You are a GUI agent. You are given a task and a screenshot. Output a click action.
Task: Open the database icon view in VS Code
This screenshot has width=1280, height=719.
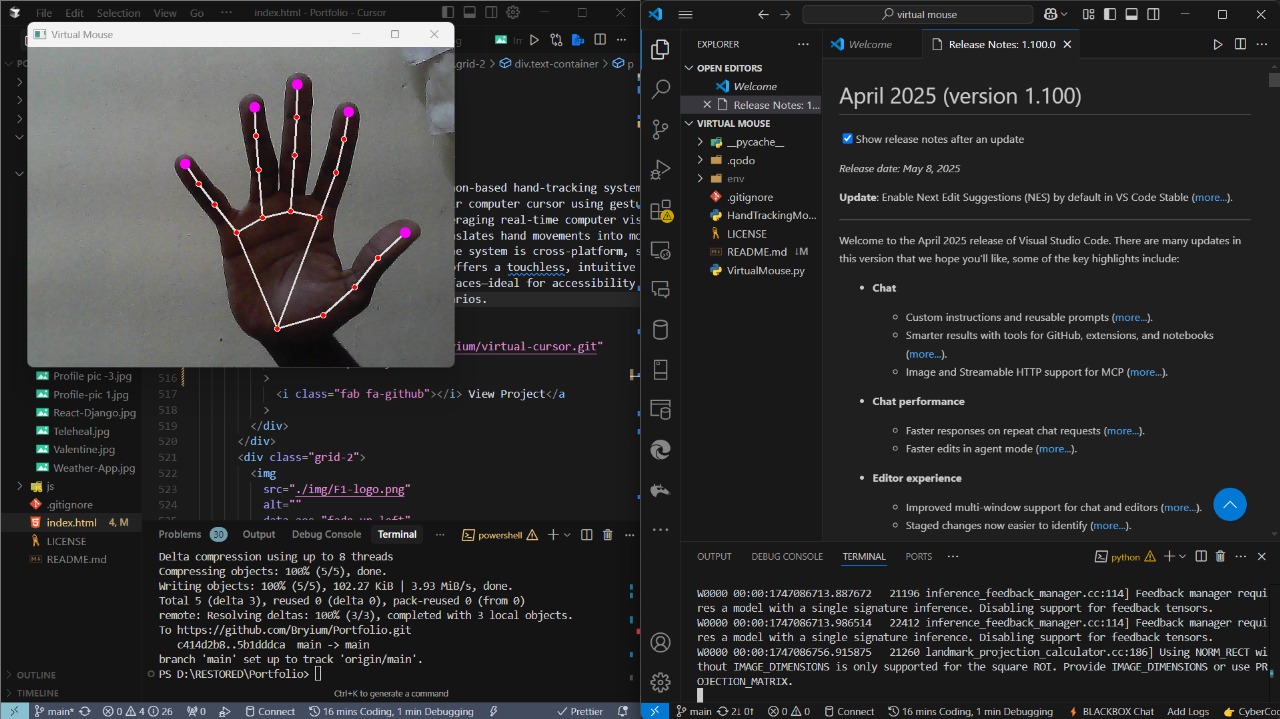pyautogui.click(x=660, y=330)
